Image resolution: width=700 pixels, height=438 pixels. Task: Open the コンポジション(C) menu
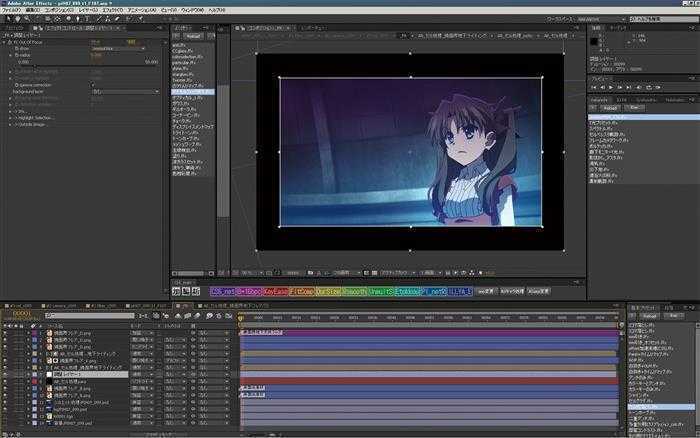pyautogui.click(x=59, y=9)
